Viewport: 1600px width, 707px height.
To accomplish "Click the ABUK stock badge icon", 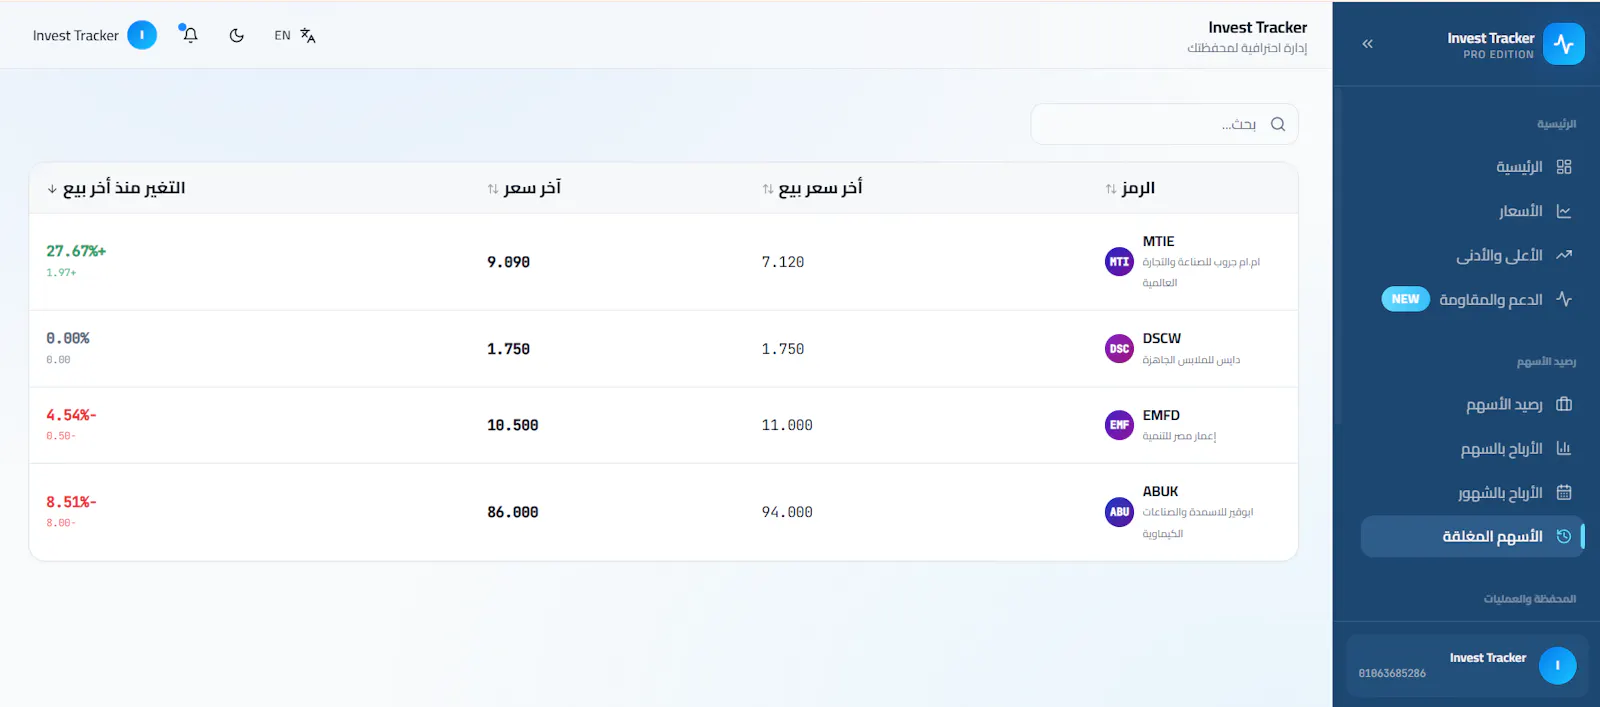I will [x=1119, y=512].
